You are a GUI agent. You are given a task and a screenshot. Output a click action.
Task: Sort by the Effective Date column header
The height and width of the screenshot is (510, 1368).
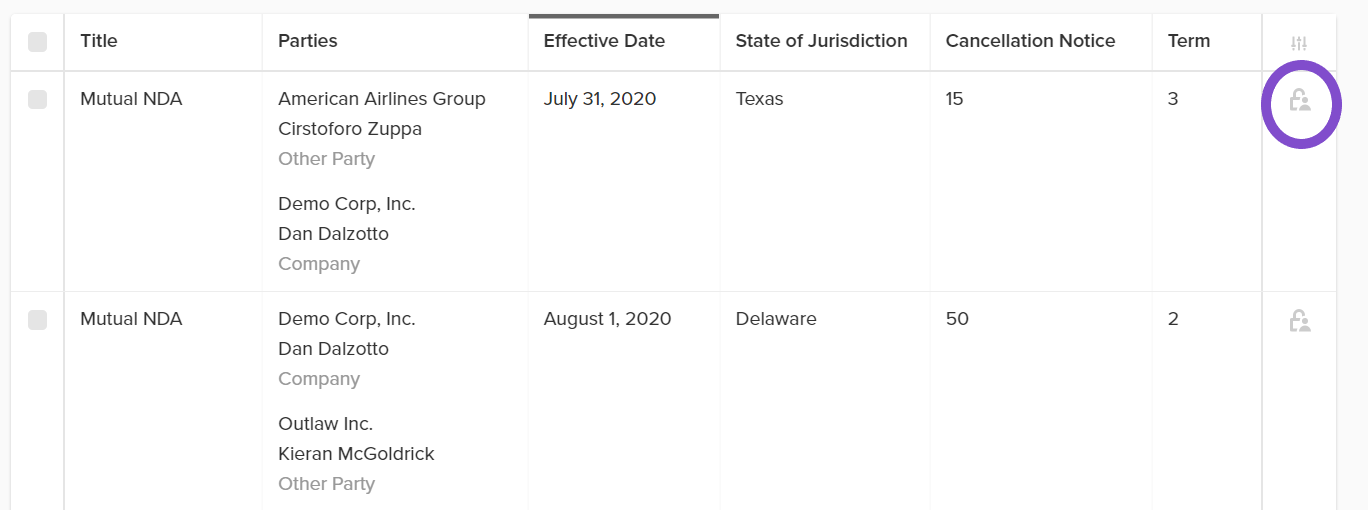[604, 41]
